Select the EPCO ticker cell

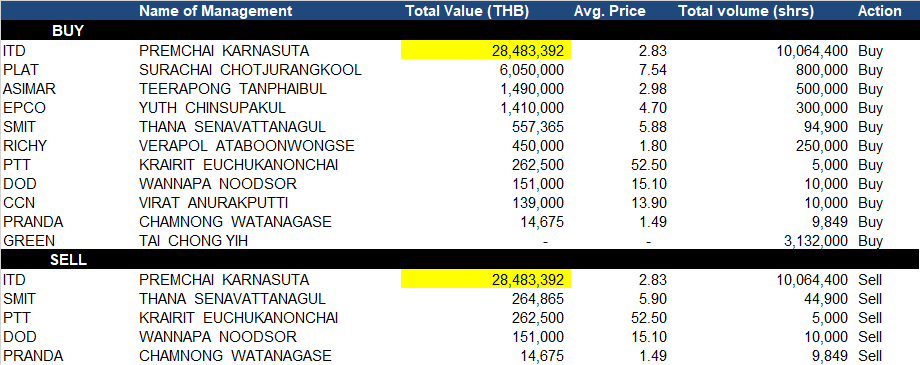(24, 108)
